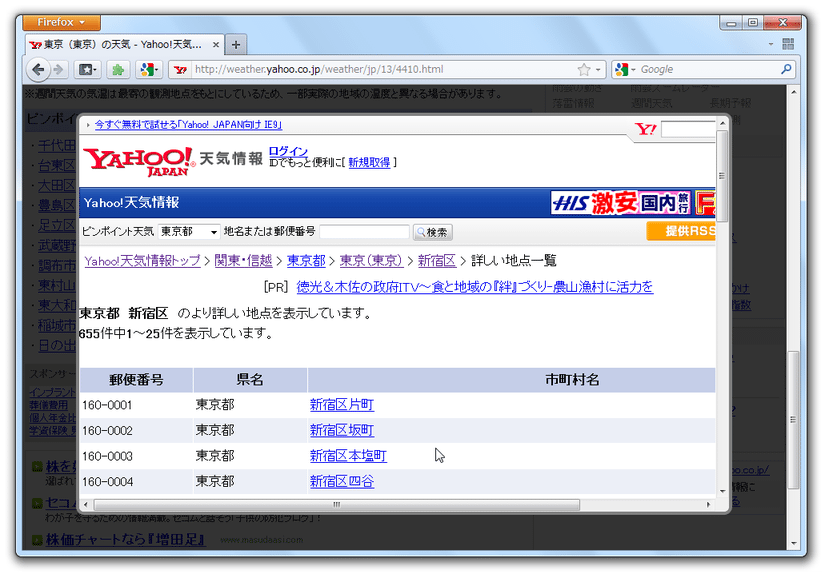The height and width of the screenshot is (574, 825).
Task: Click the popup horizontal scrollbar thumb
Action: coord(337,505)
